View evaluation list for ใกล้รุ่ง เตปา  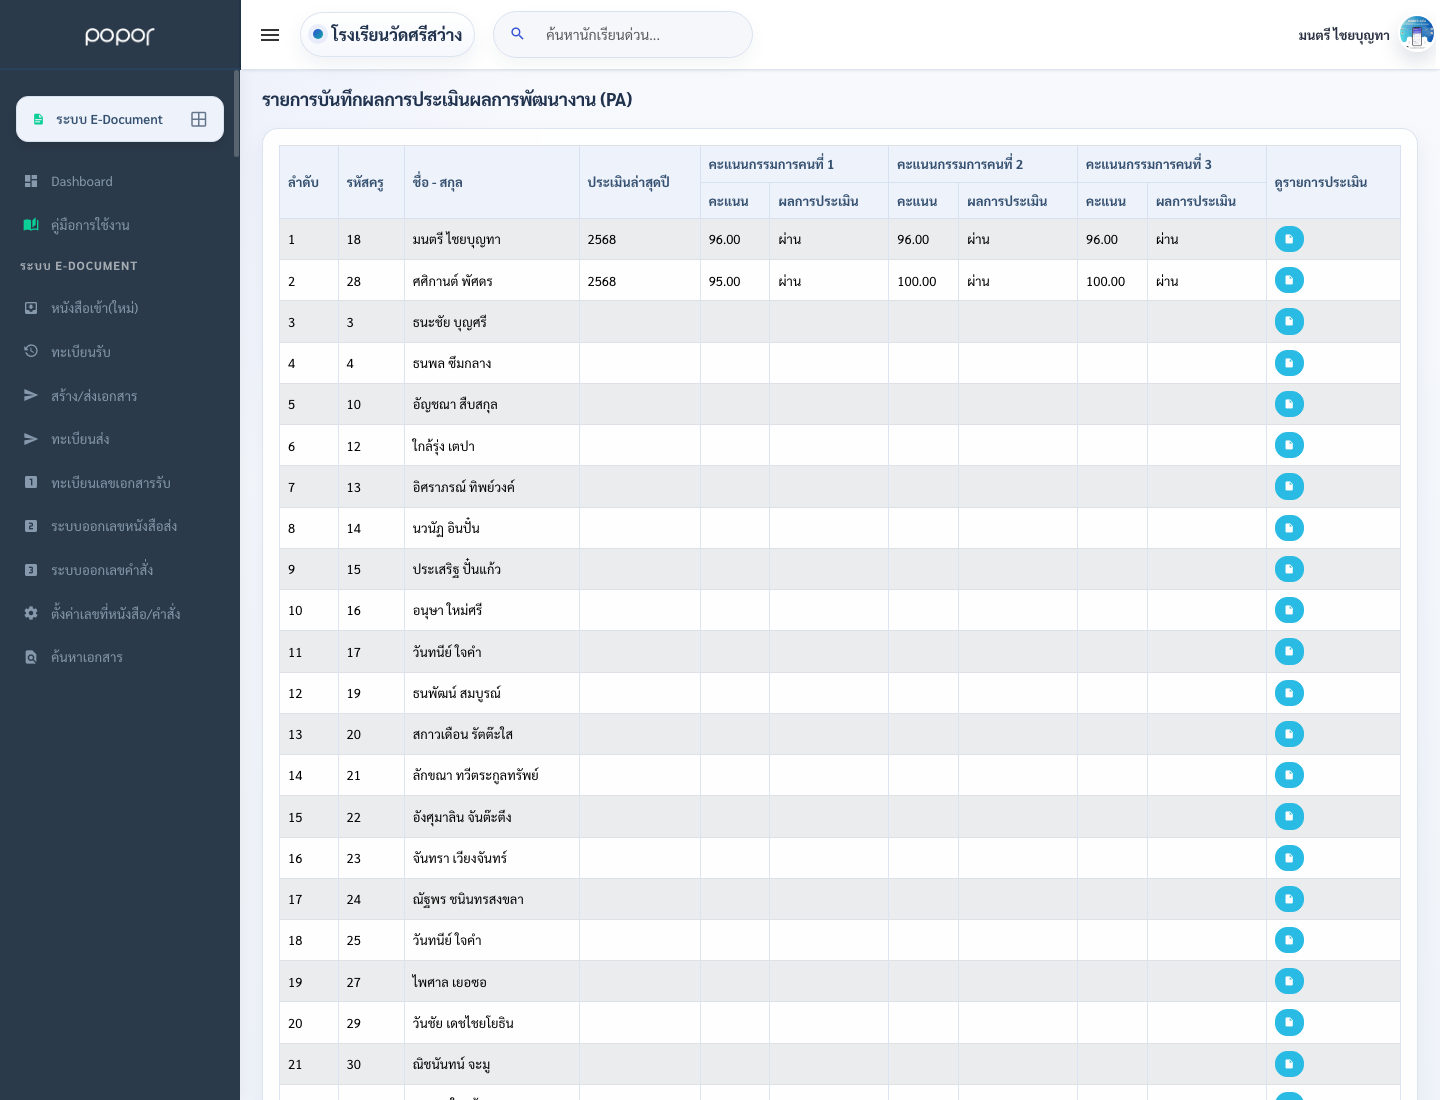coord(1289,445)
